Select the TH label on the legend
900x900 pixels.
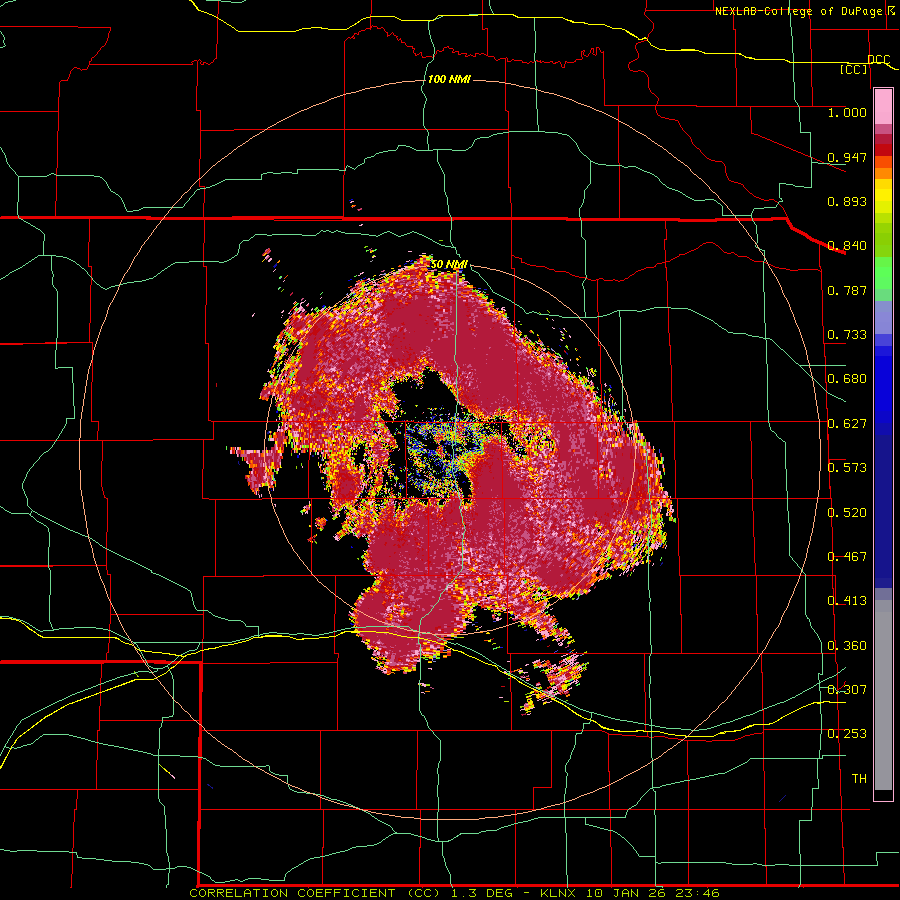coord(859,779)
